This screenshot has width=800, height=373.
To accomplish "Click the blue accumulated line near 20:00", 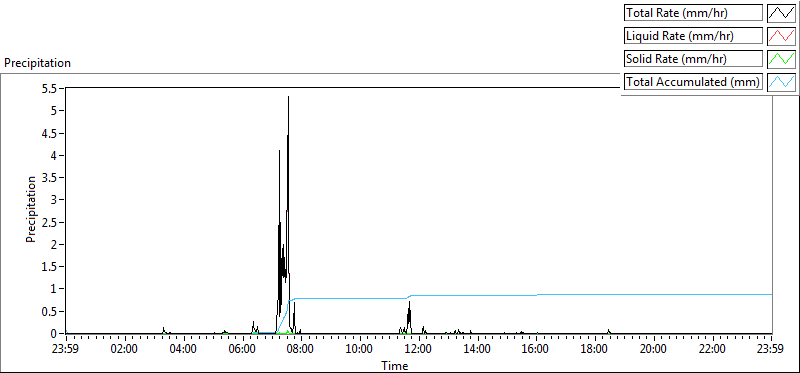I will (654, 294).
